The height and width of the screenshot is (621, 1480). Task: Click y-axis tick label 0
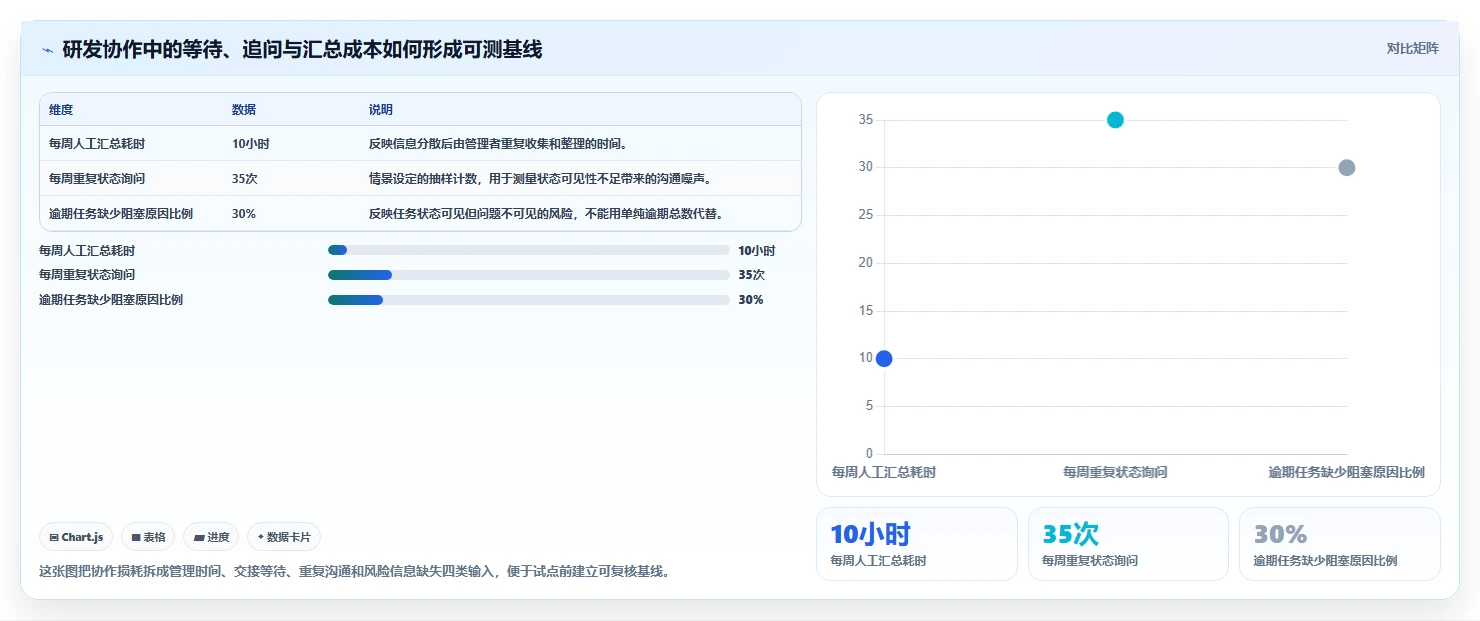point(869,454)
